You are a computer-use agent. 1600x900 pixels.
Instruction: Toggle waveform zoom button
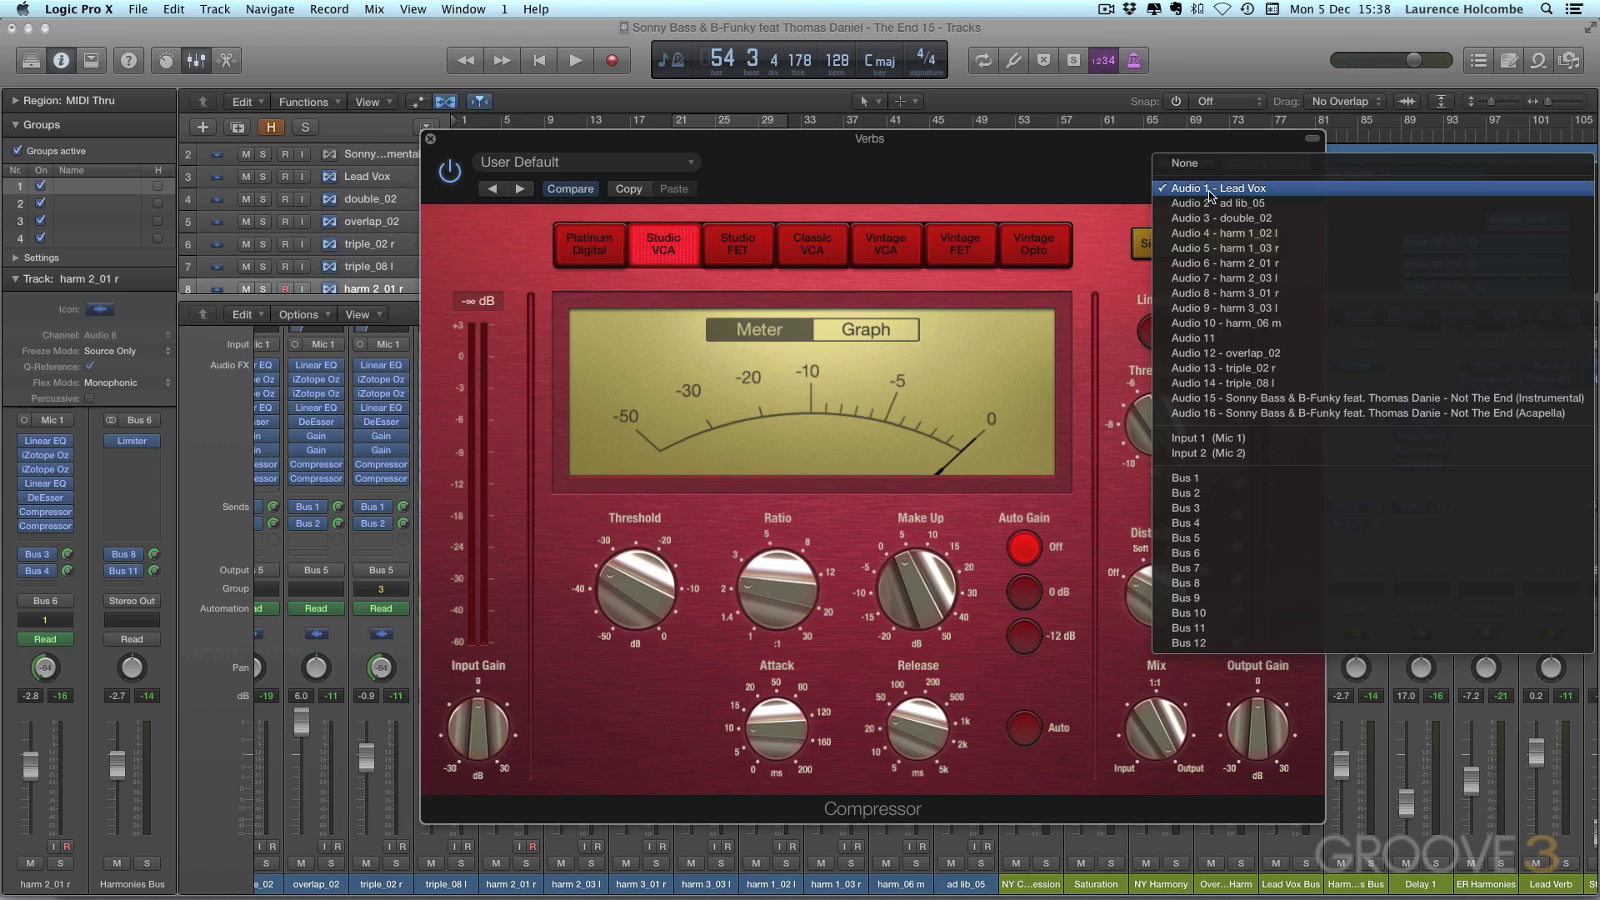[x=1407, y=101]
